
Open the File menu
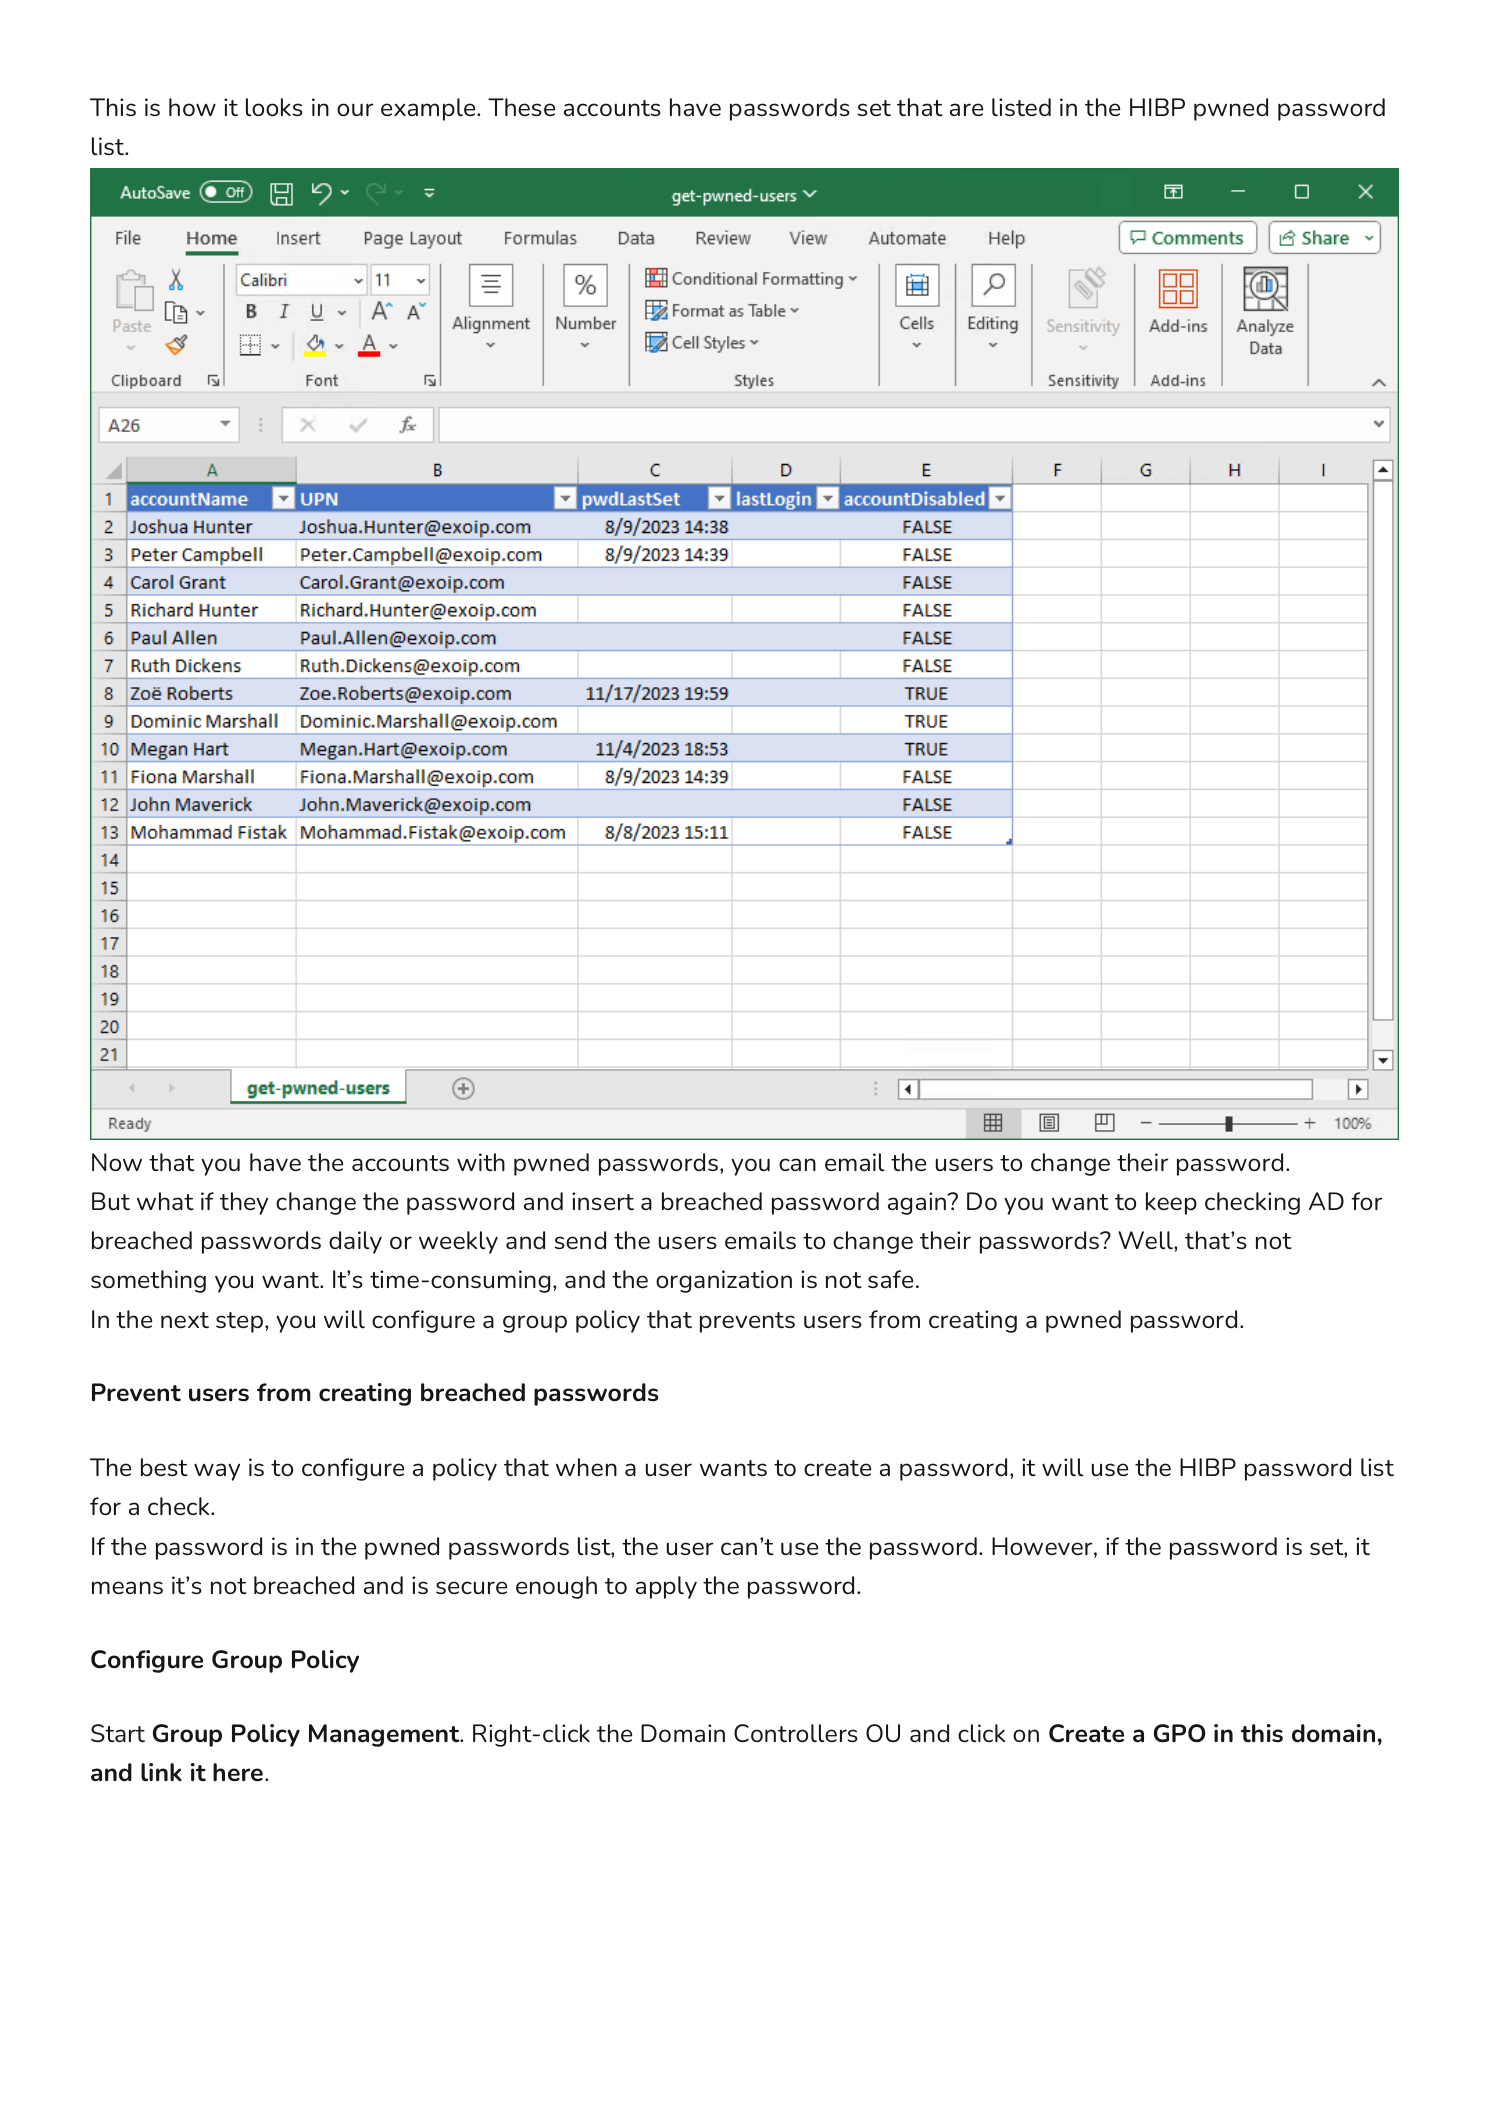[128, 238]
